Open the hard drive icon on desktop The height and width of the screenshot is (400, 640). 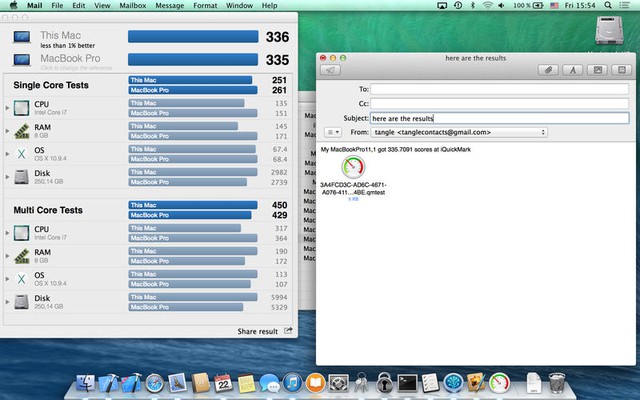click(609, 31)
